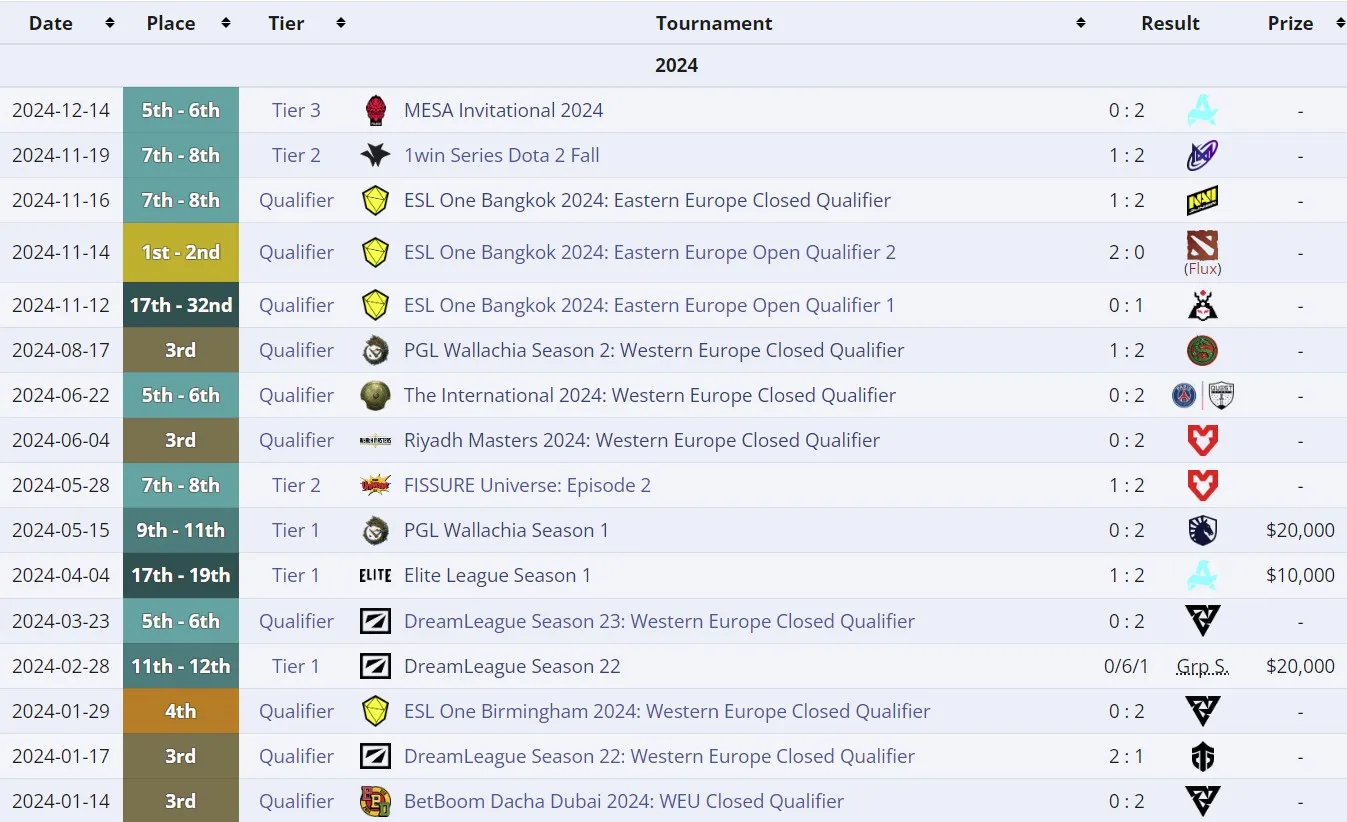Image resolution: width=1347 pixels, height=822 pixels.
Task: Sort table by Tier column arrows
Action: coord(341,22)
